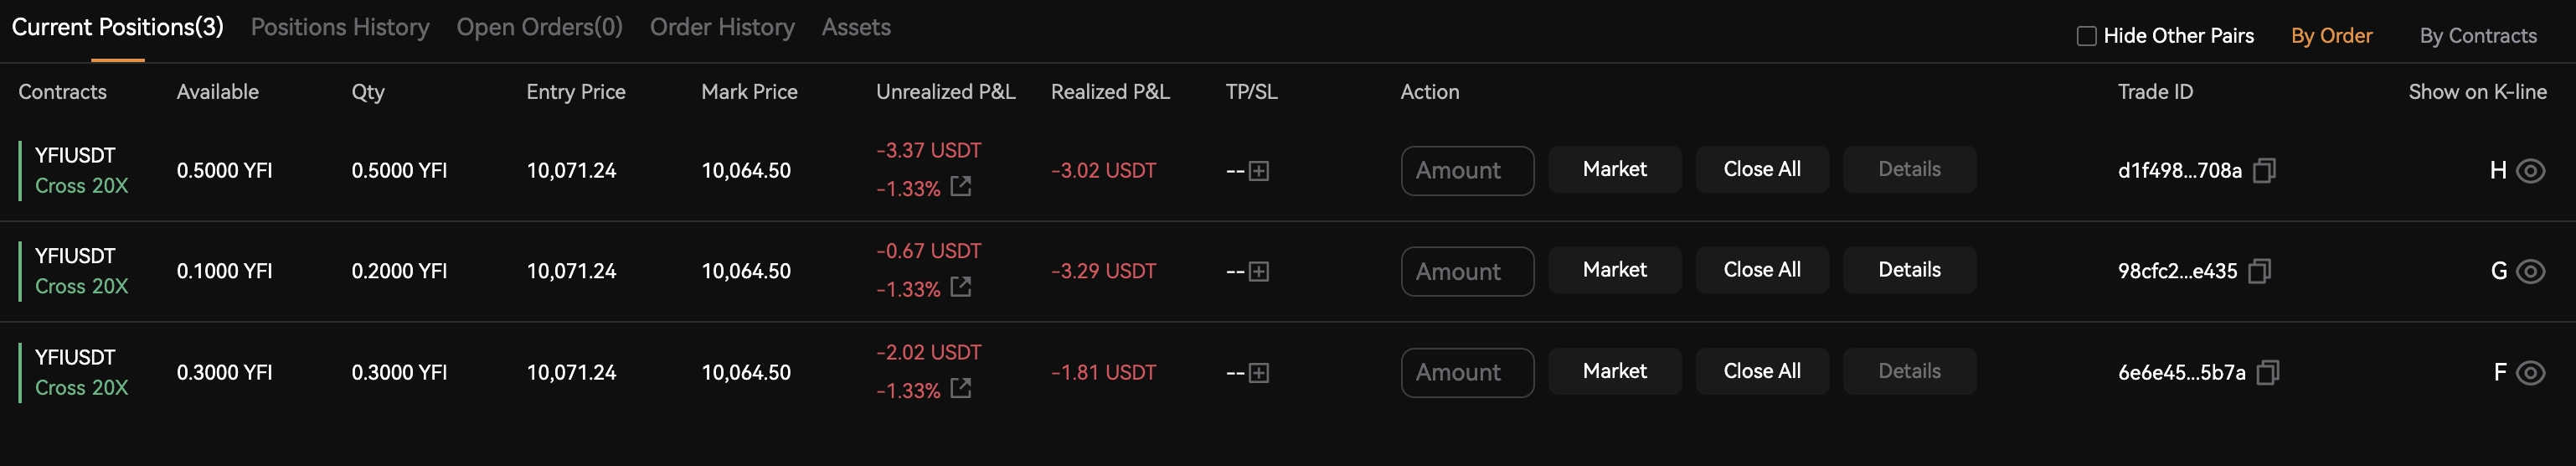The height and width of the screenshot is (466, 2576).
Task: Toggle K-line eye icon for position G
Action: point(2530,271)
